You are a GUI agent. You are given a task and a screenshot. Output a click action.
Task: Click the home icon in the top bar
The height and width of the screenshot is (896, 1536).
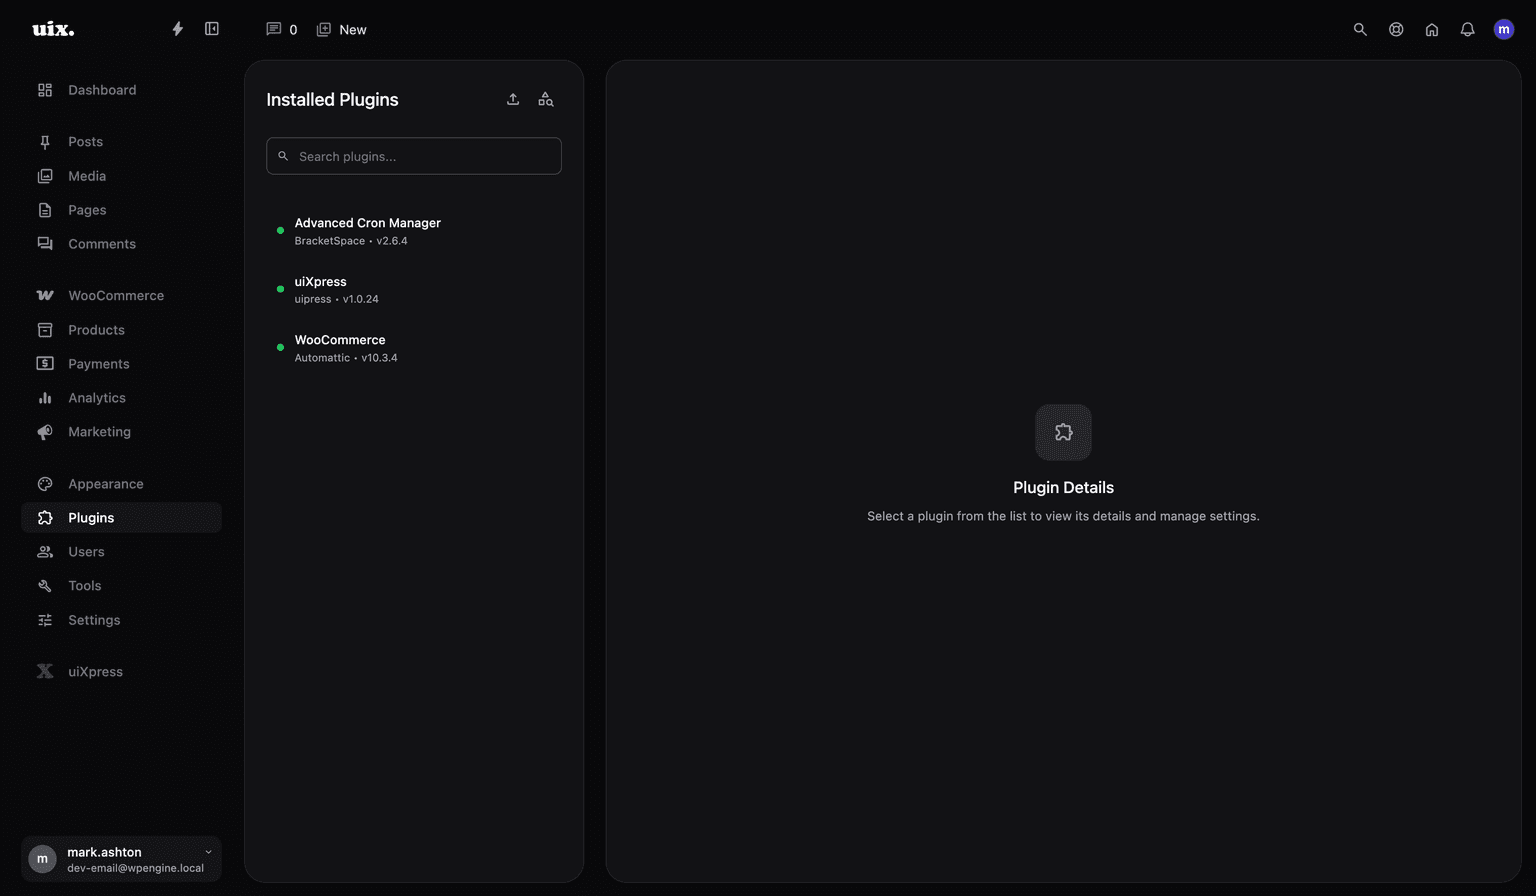tap(1431, 30)
